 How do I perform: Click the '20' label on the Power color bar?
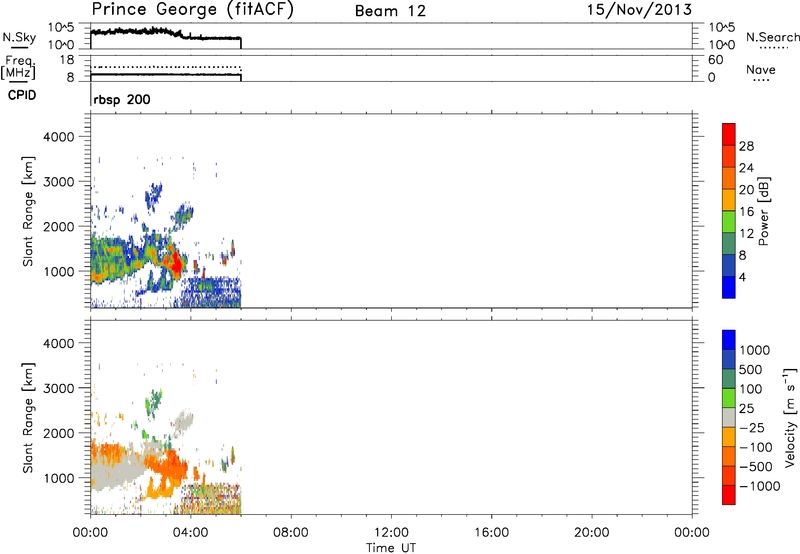point(746,190)
